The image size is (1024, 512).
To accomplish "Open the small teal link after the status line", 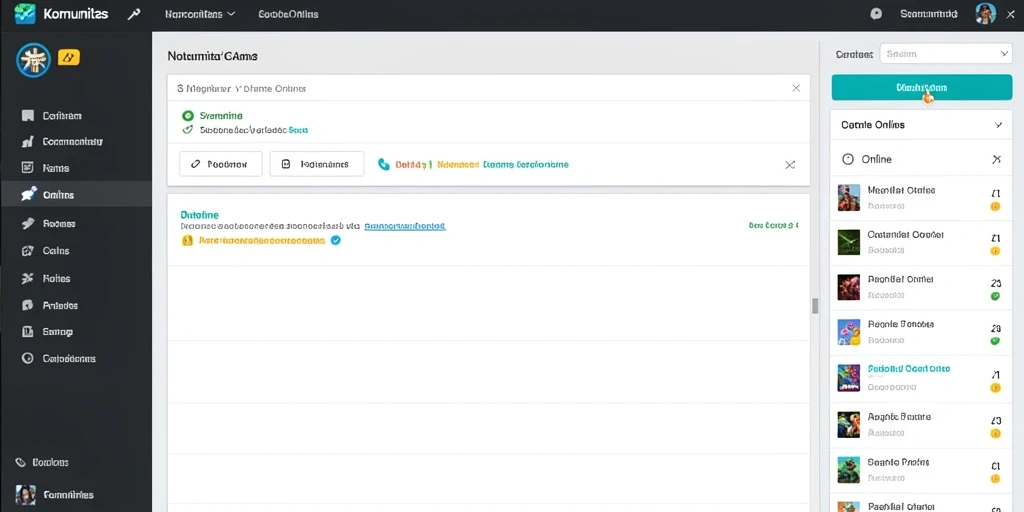I will click(298, 130).
